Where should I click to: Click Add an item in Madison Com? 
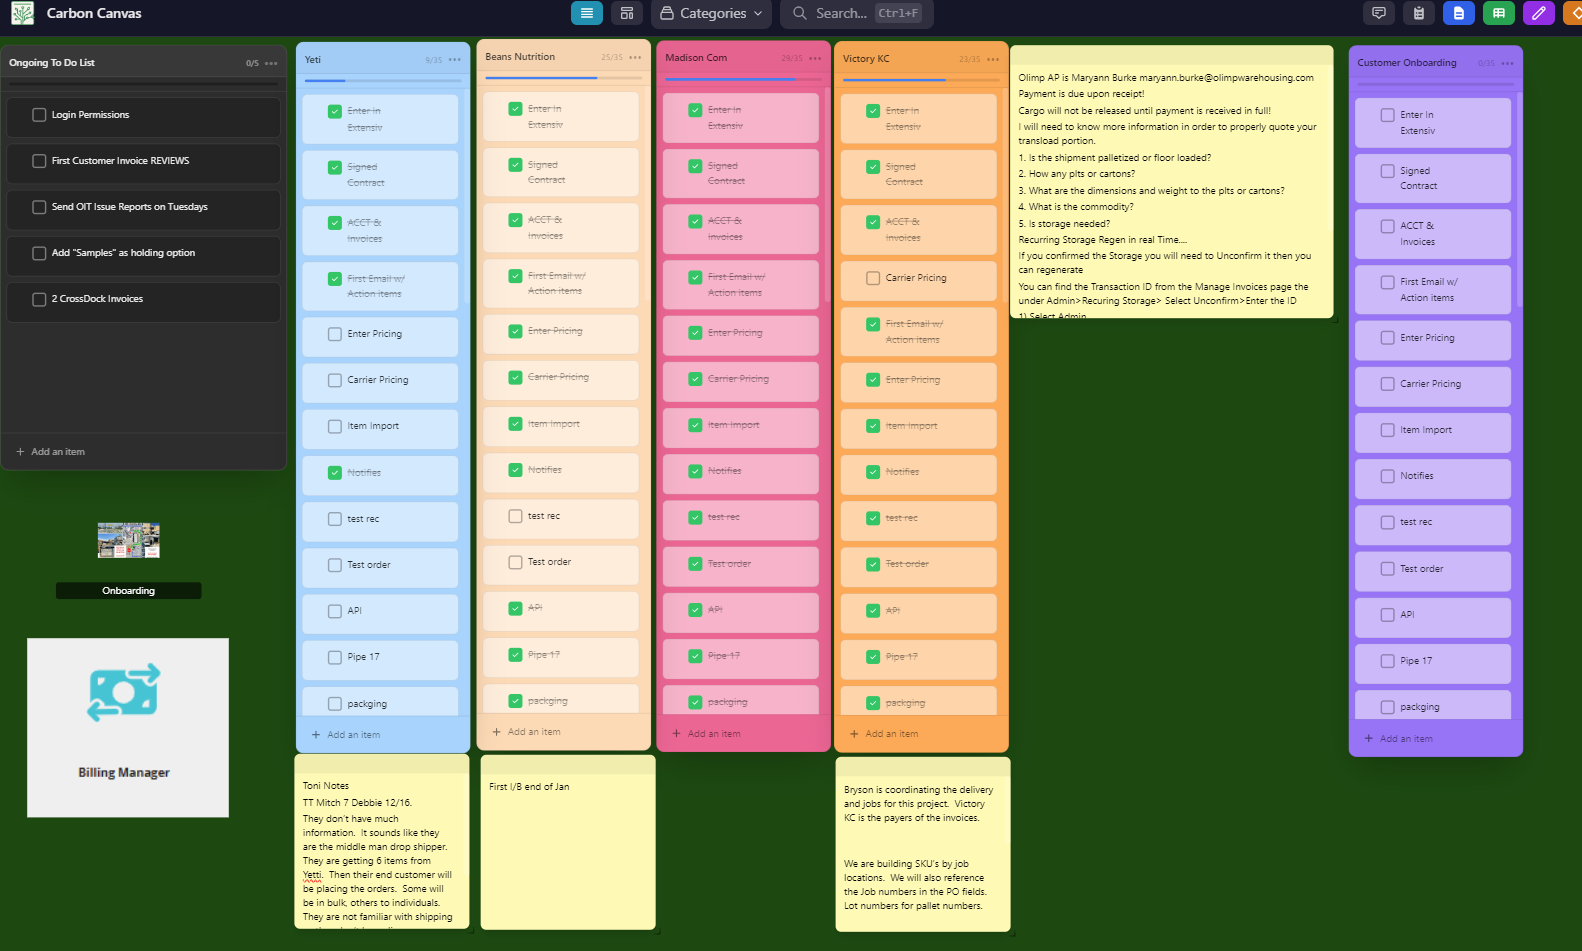coord(706,734)
